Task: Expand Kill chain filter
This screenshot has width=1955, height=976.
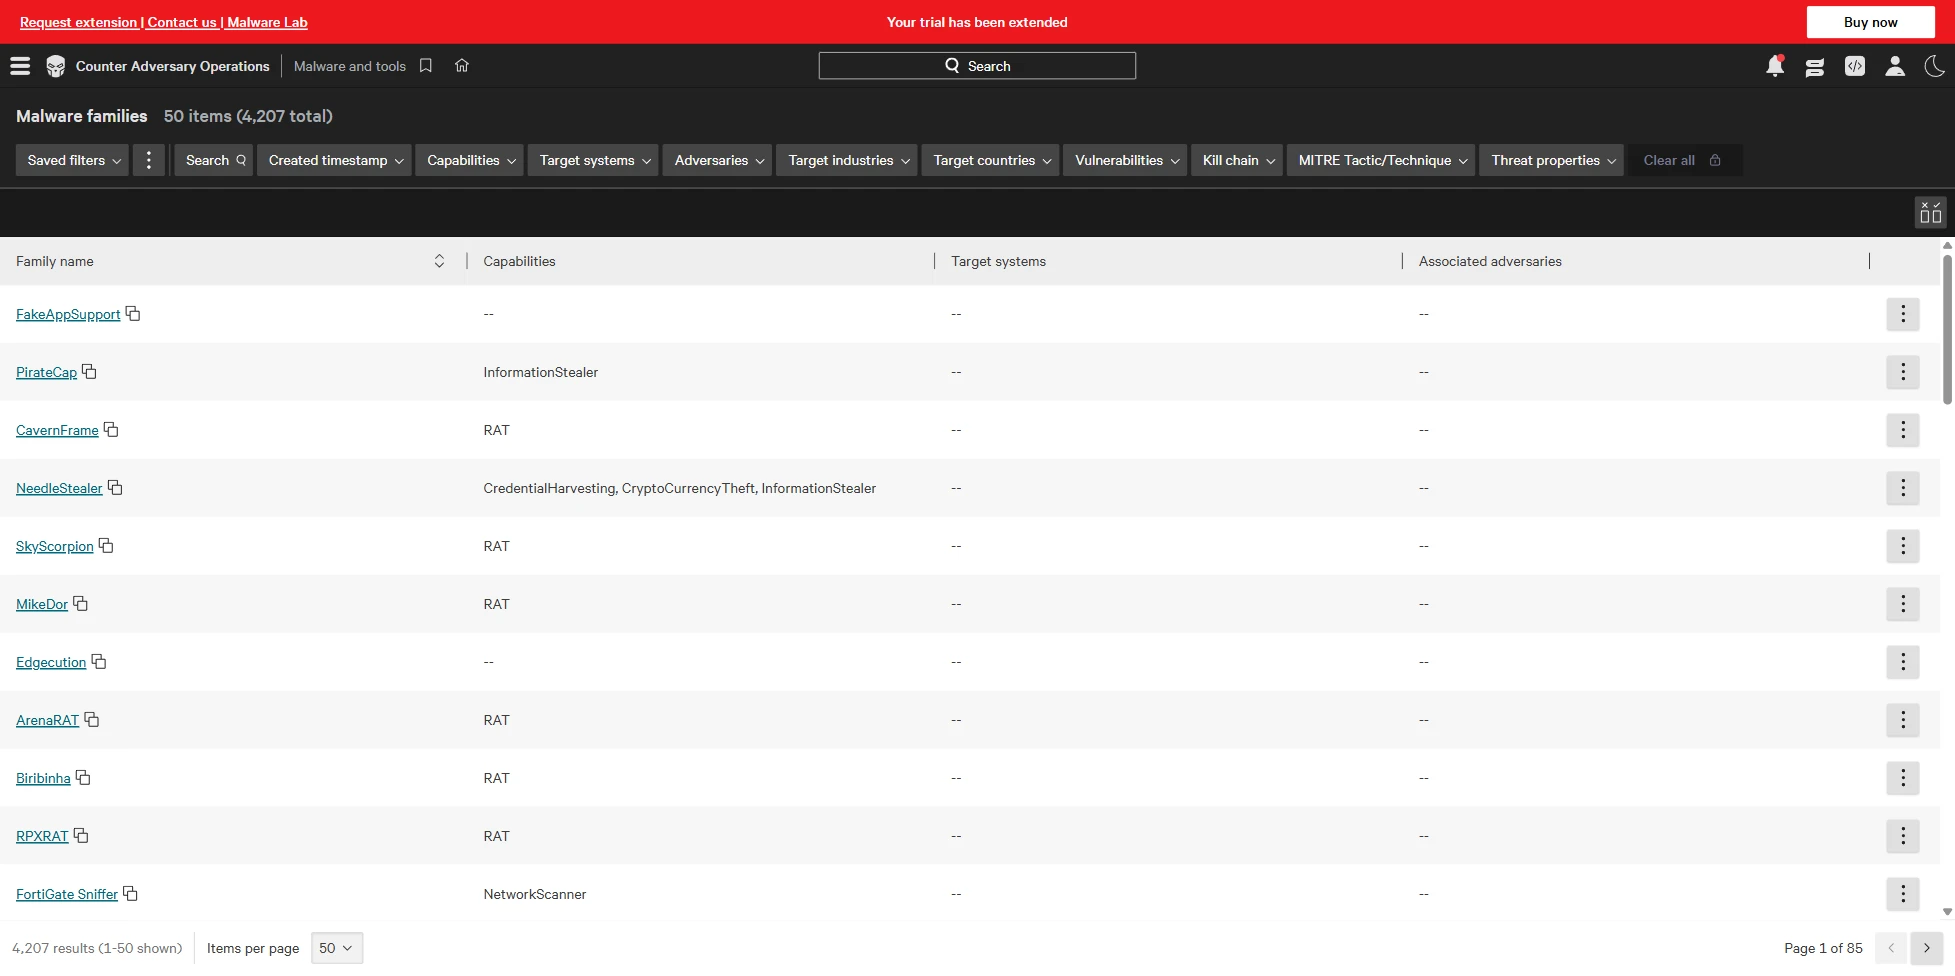Action: [1238, 160]
